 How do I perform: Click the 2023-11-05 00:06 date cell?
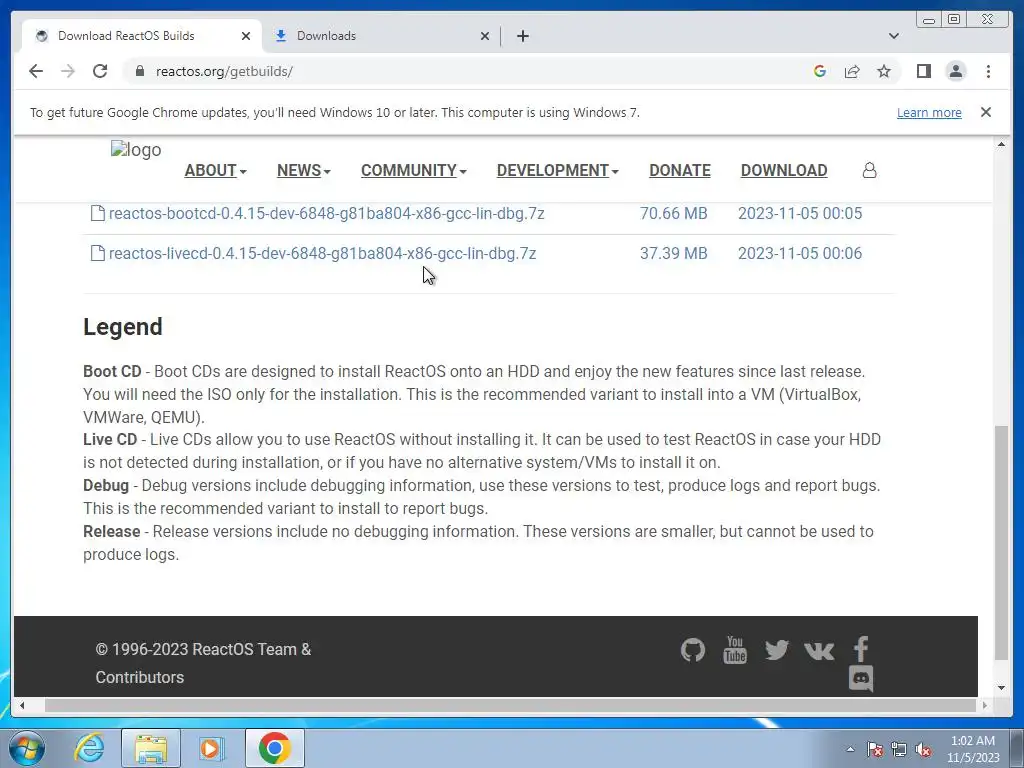tap(800, 253)
